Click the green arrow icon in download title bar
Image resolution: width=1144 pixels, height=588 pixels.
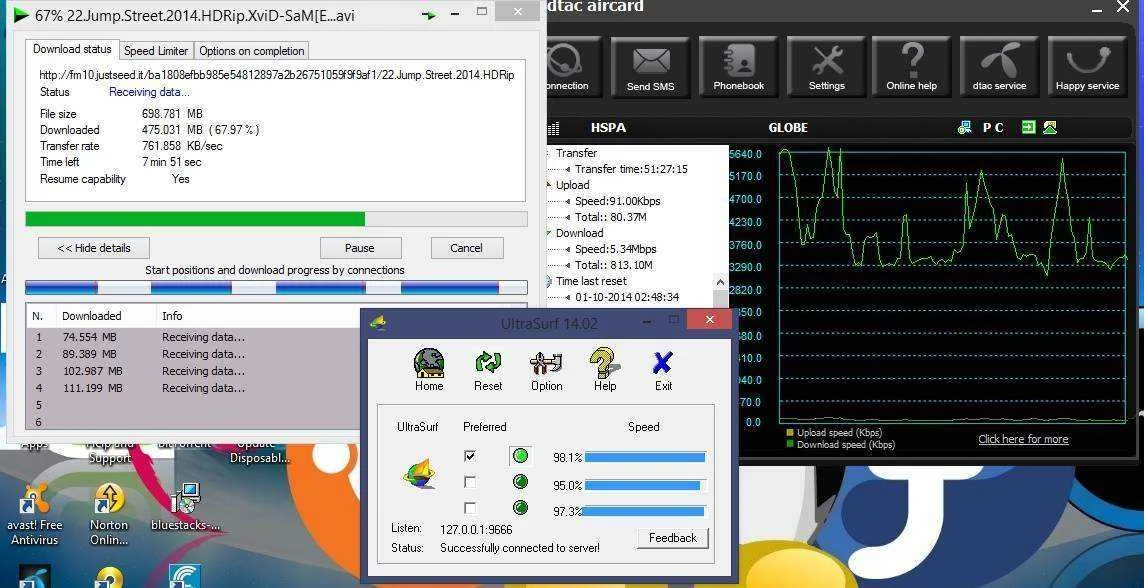pos(429,14)
